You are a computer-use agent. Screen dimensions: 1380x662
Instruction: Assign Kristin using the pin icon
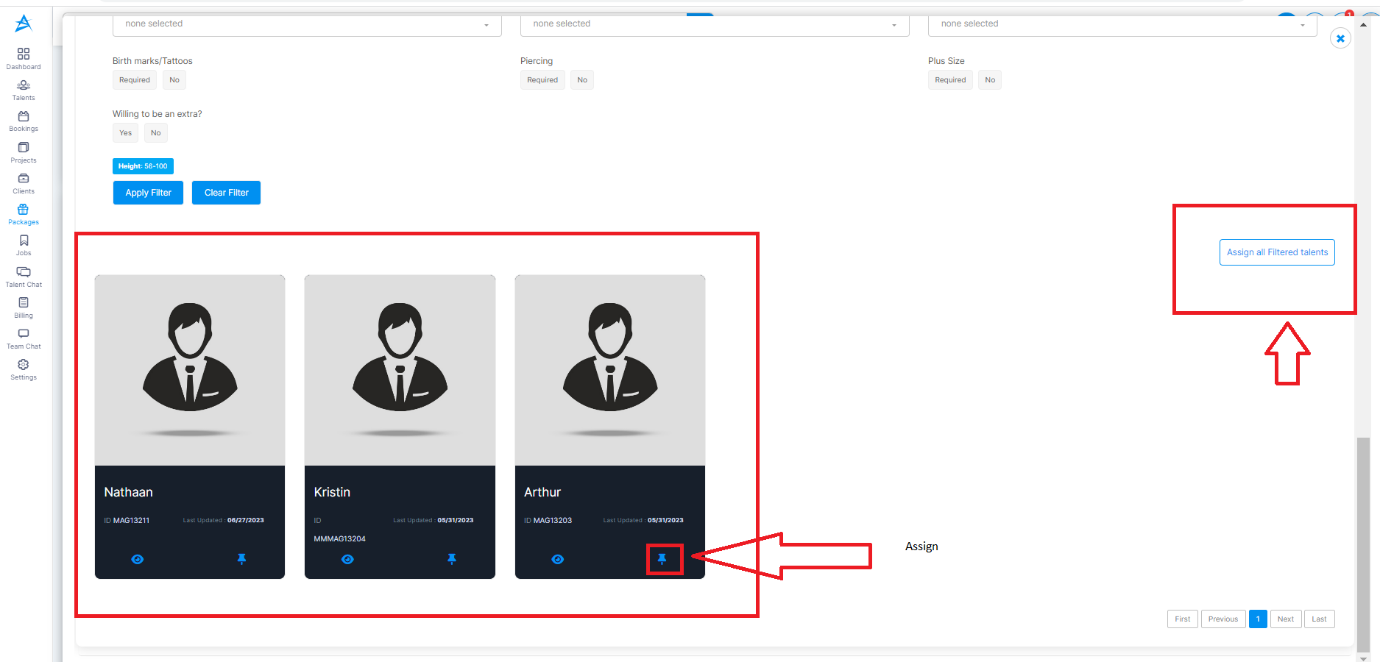pos(451,559)
